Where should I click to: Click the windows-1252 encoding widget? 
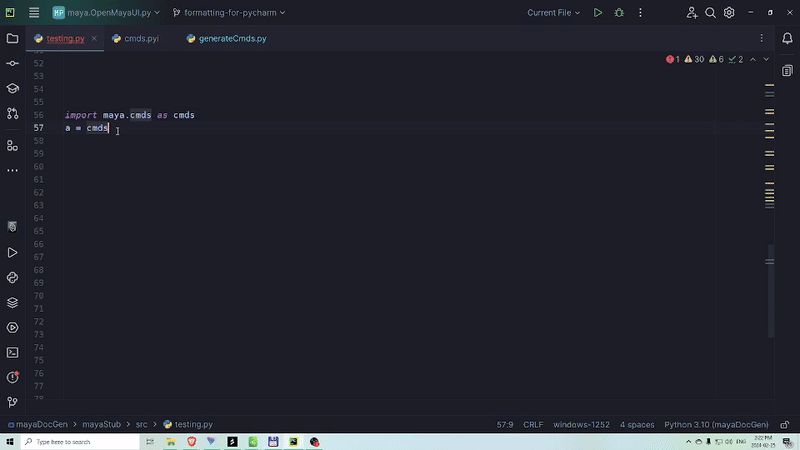coord(581,424)
